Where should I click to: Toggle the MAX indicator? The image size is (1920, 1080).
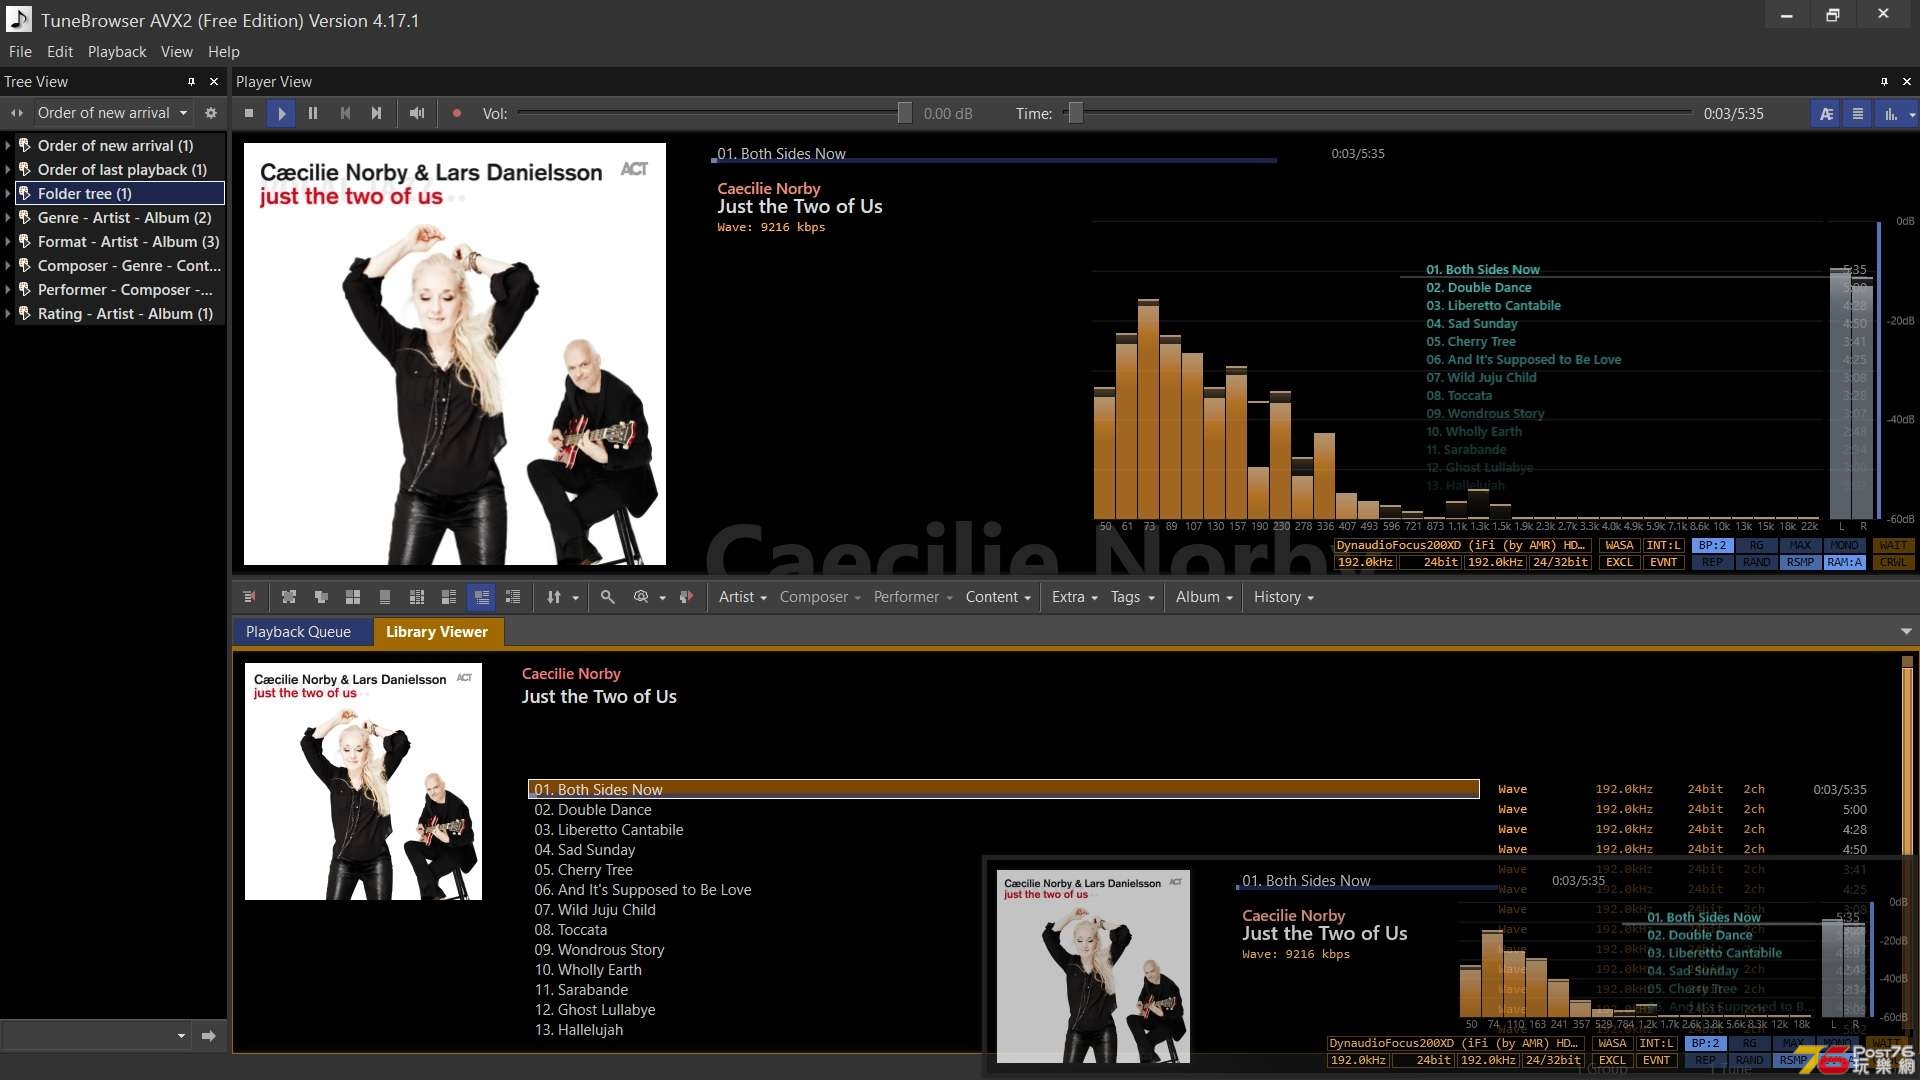[x=1800, y=545]
